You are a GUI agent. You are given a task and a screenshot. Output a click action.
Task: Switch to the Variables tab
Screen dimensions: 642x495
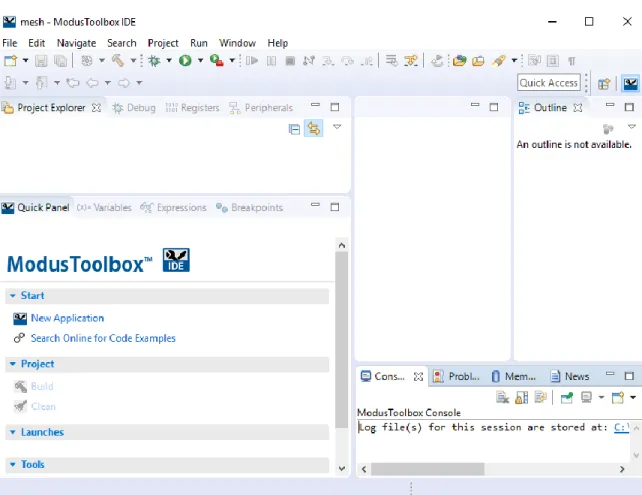click(x=104, y=208)
